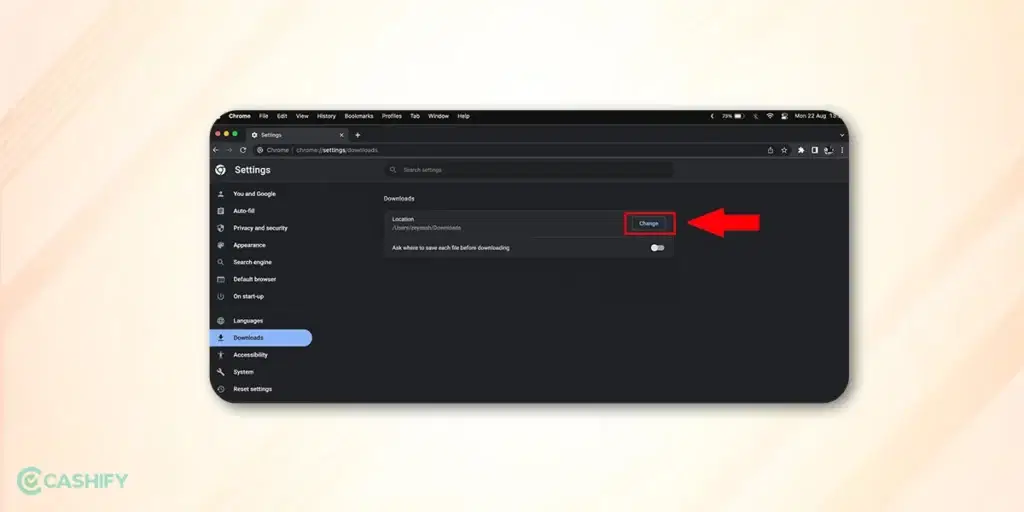Click the Wi-Fi menu bar icon
The image size is (1024, 512).
point(770,116)
